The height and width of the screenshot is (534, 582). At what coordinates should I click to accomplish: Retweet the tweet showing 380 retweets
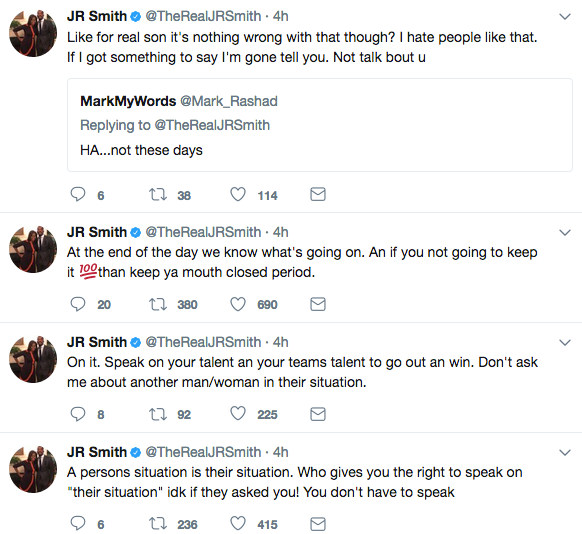(x=158, y=304)
